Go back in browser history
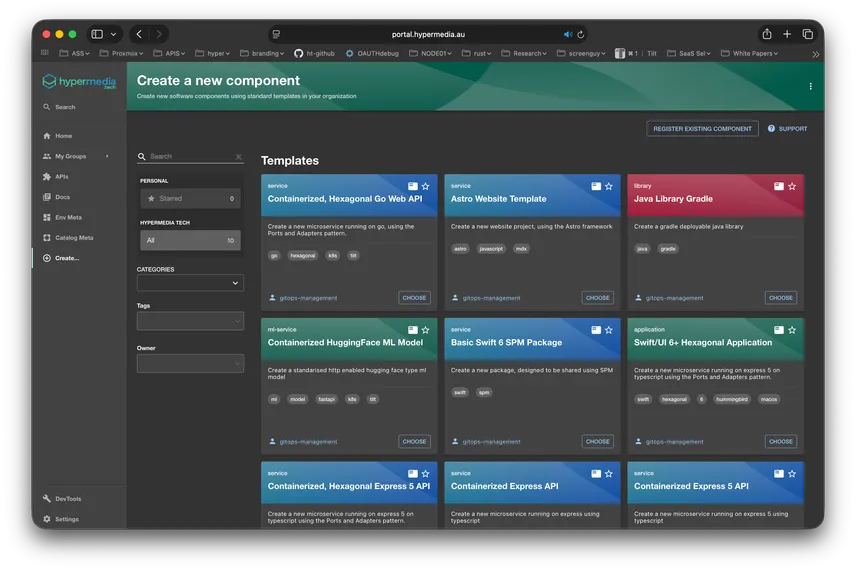 point(139,34)
